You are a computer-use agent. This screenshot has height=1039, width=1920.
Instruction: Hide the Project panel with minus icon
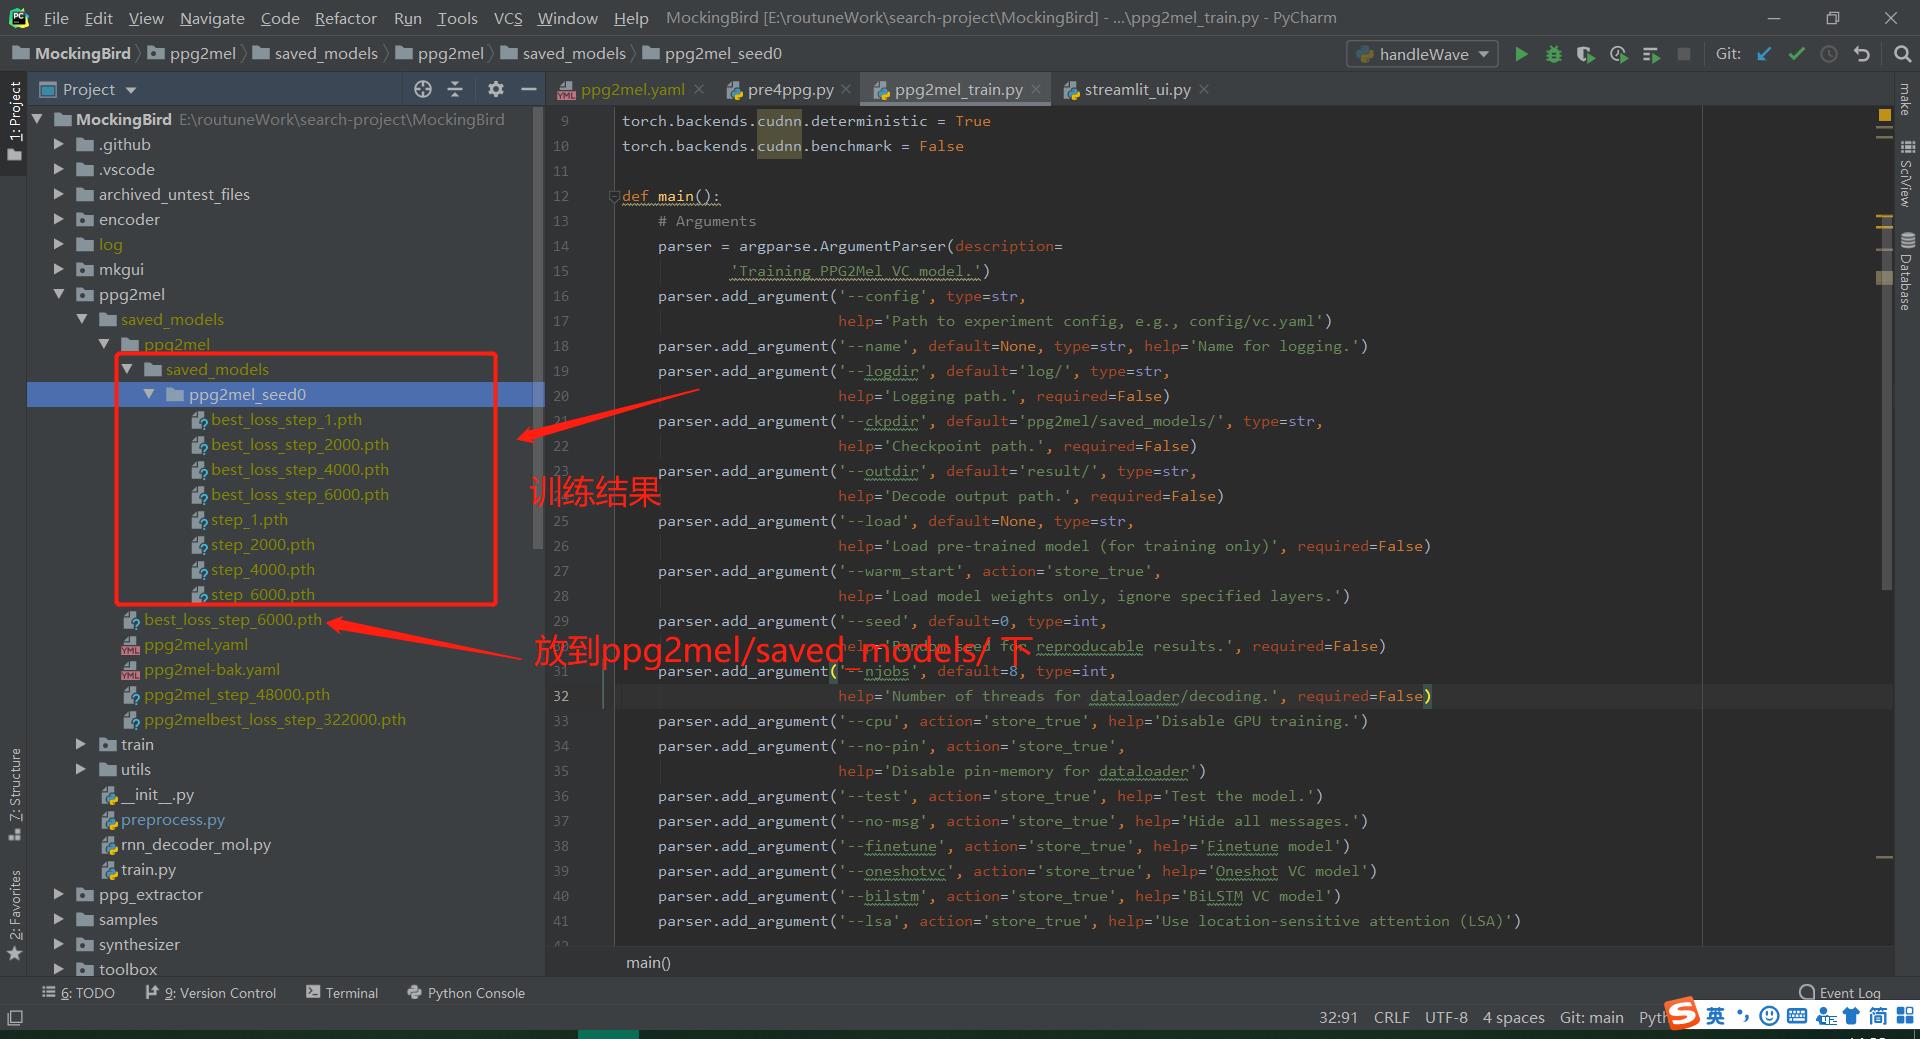(x=528, y=89)
